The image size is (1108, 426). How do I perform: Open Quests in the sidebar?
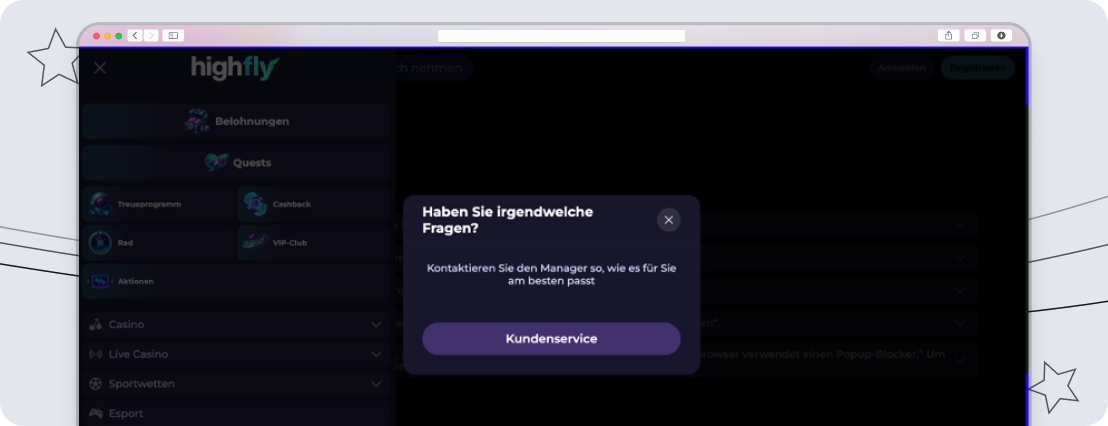(235, 162)
